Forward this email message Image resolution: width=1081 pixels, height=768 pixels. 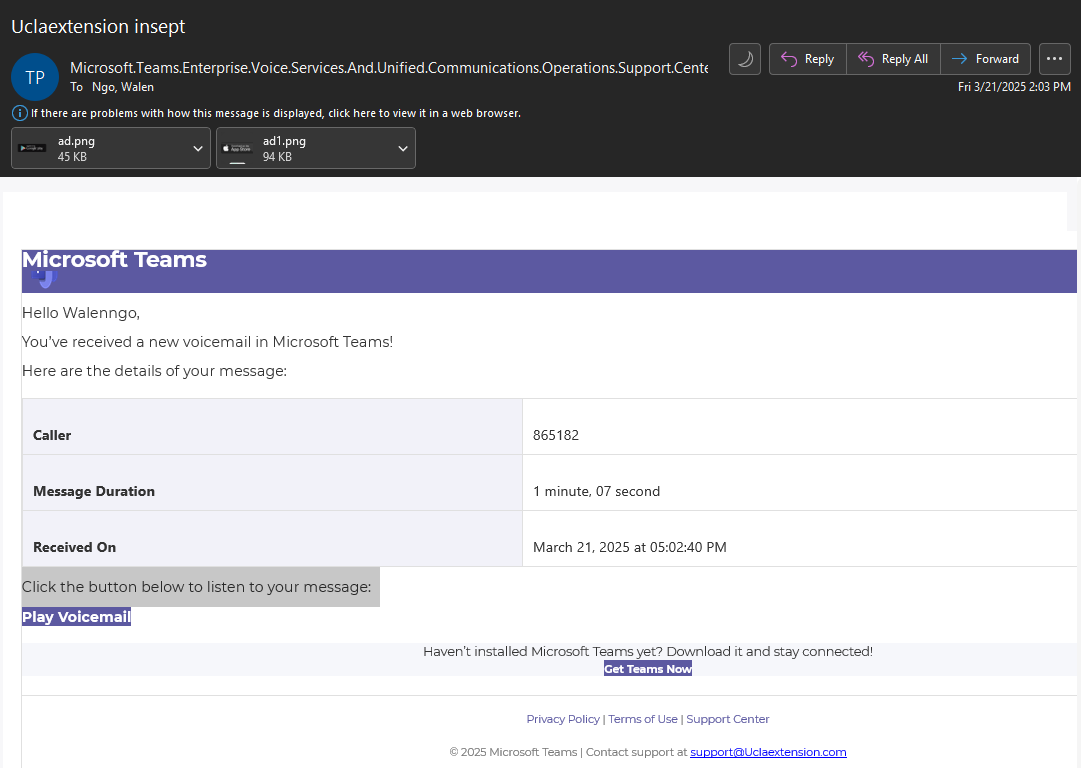coord(985,59)
